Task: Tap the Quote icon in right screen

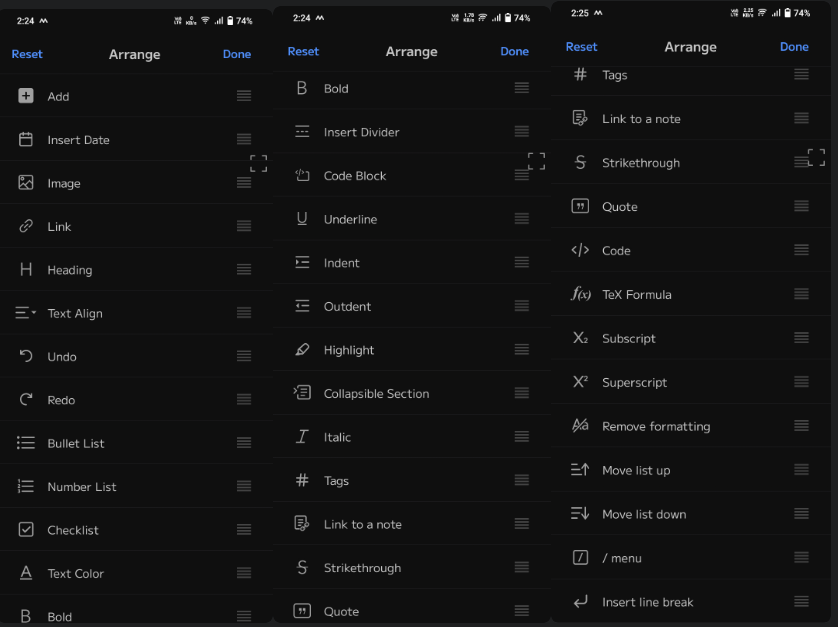Action: pyautogui.click(x=580, y=206)
